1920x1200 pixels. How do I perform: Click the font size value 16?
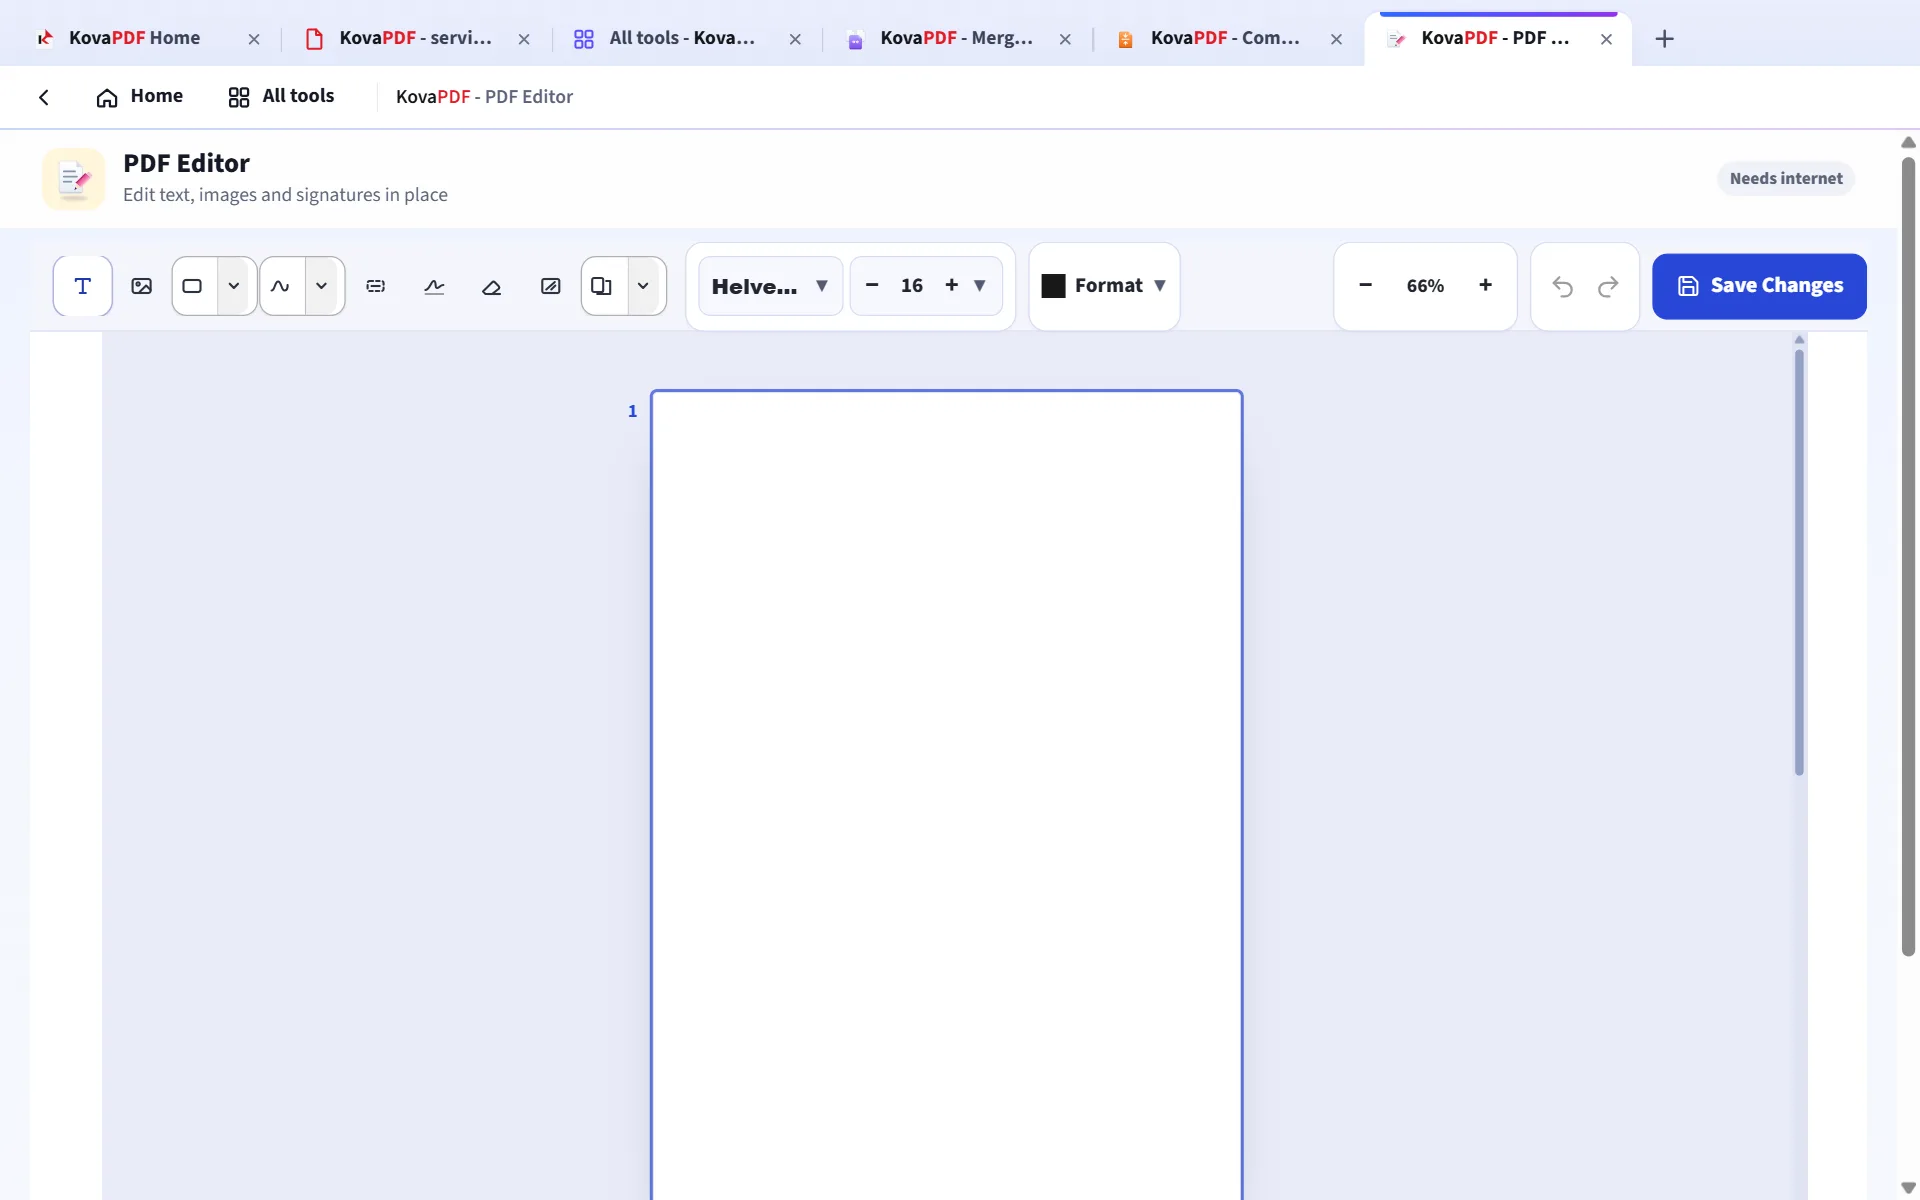[912, 286]
